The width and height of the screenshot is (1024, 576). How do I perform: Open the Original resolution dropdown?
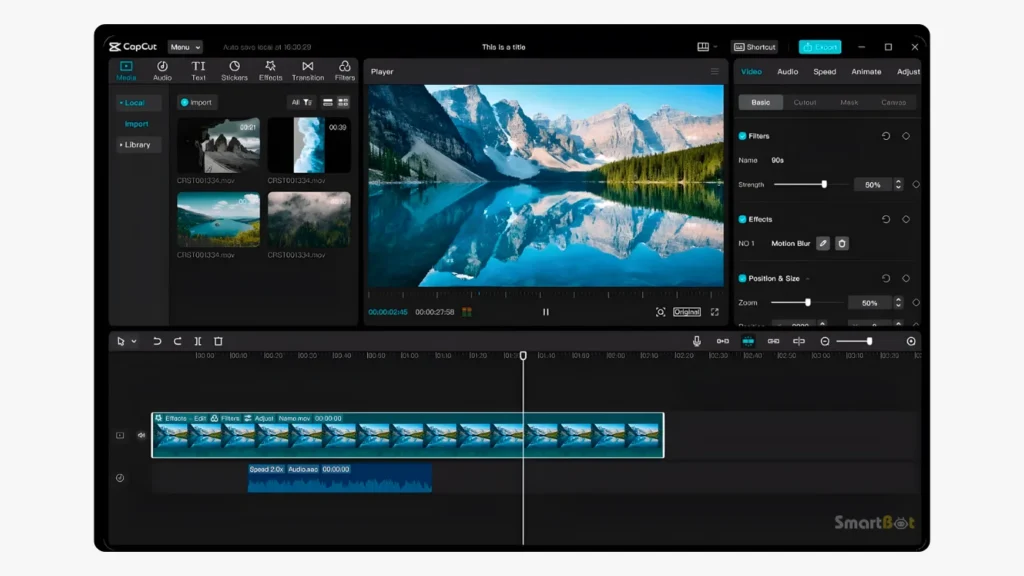click(x=687, y=311)
